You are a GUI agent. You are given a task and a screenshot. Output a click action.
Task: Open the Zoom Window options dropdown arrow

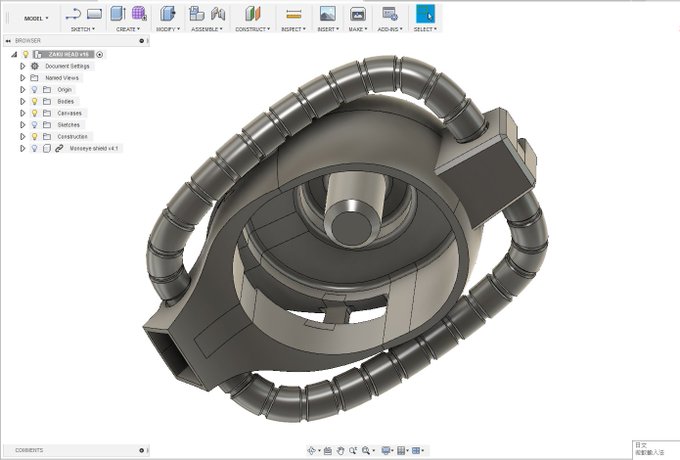(x=374, y=451)
